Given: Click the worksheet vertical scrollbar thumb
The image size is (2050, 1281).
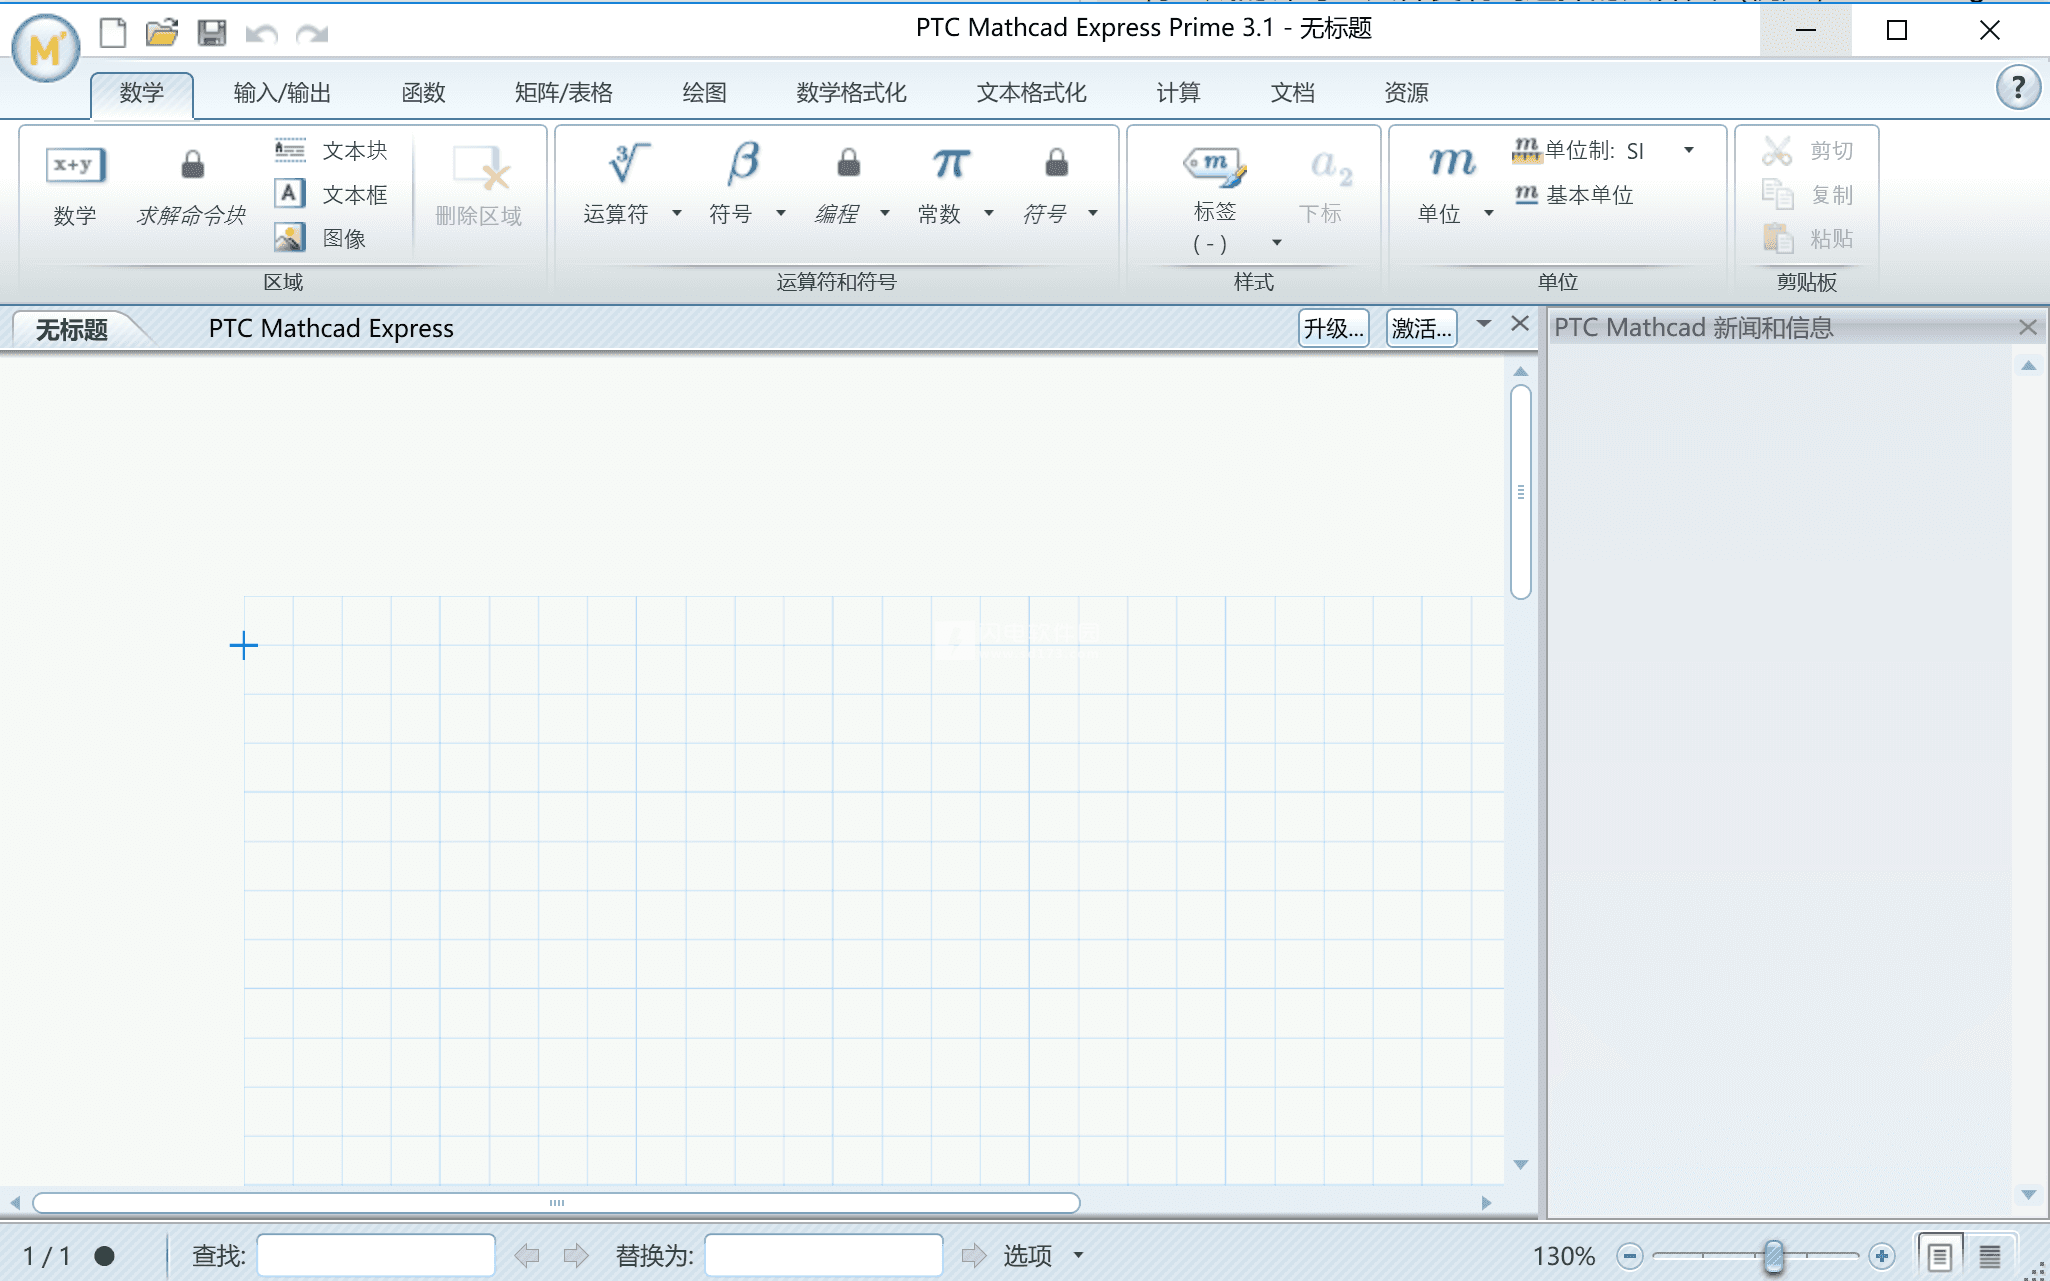Looking at the screenshot, I should (1521, 492).
